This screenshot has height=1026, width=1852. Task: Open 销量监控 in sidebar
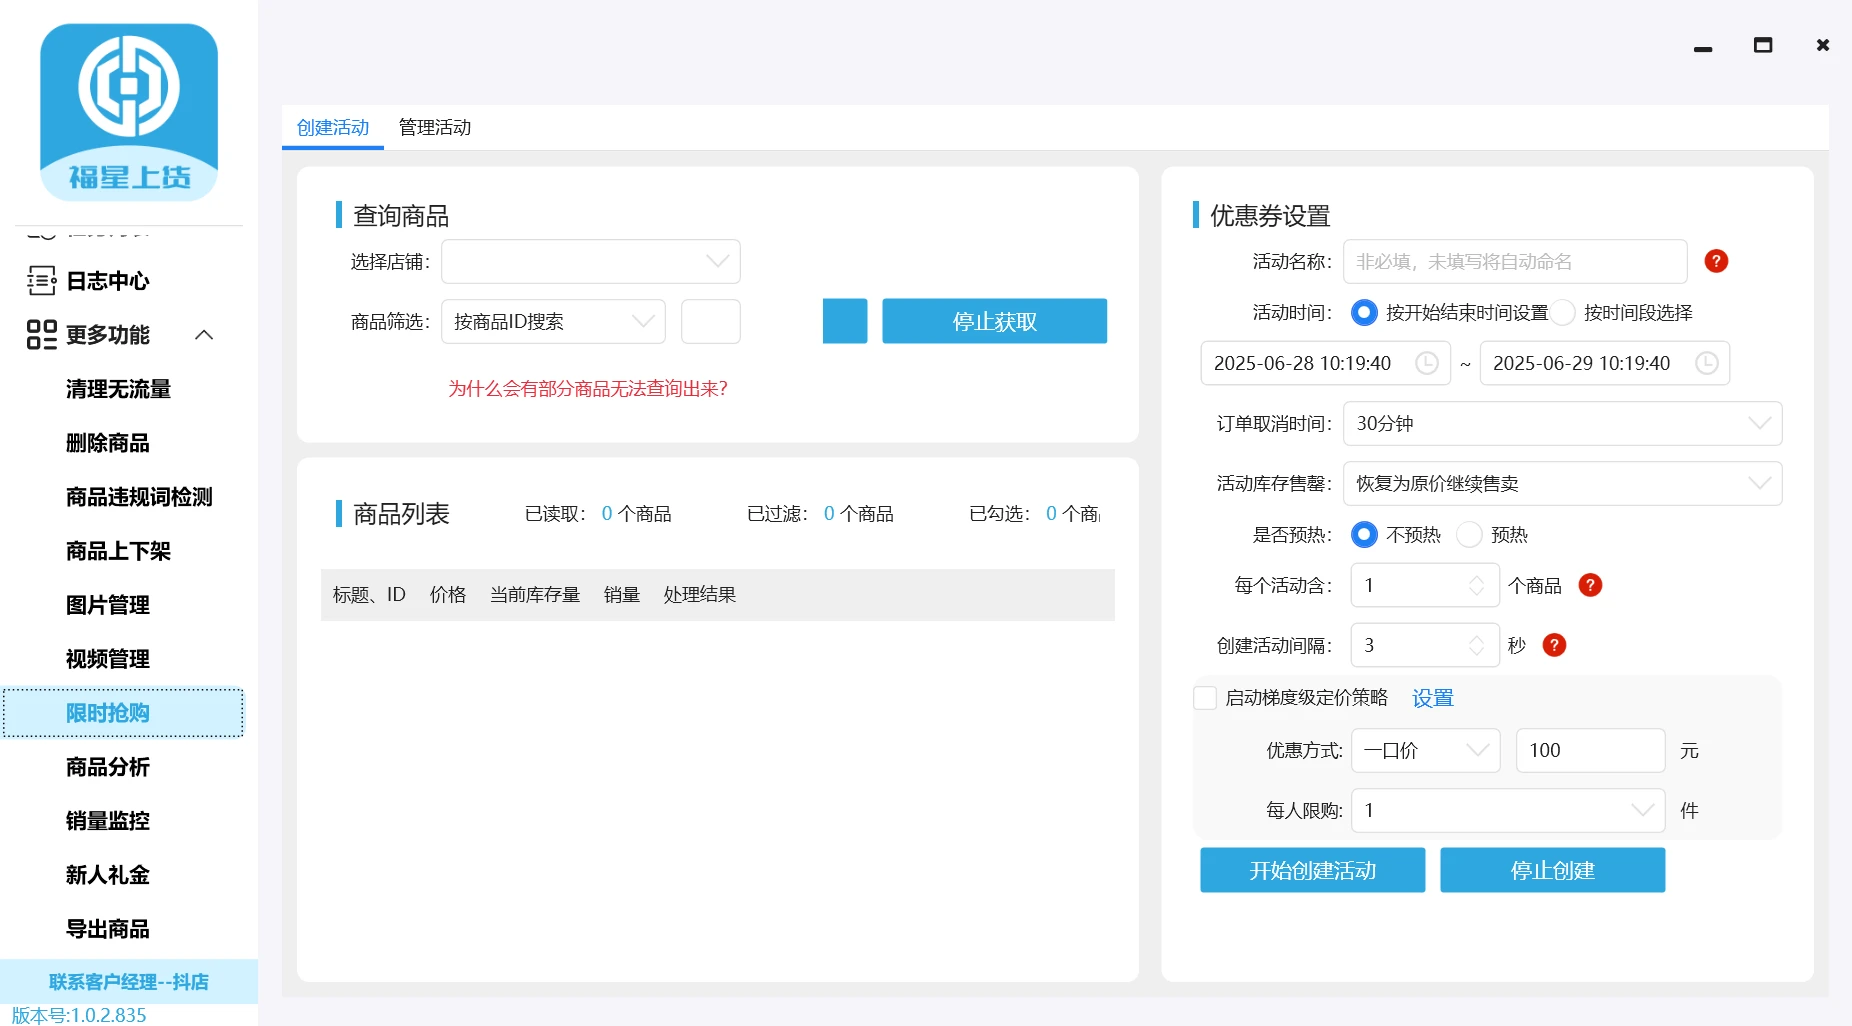[x=107, y=821]
